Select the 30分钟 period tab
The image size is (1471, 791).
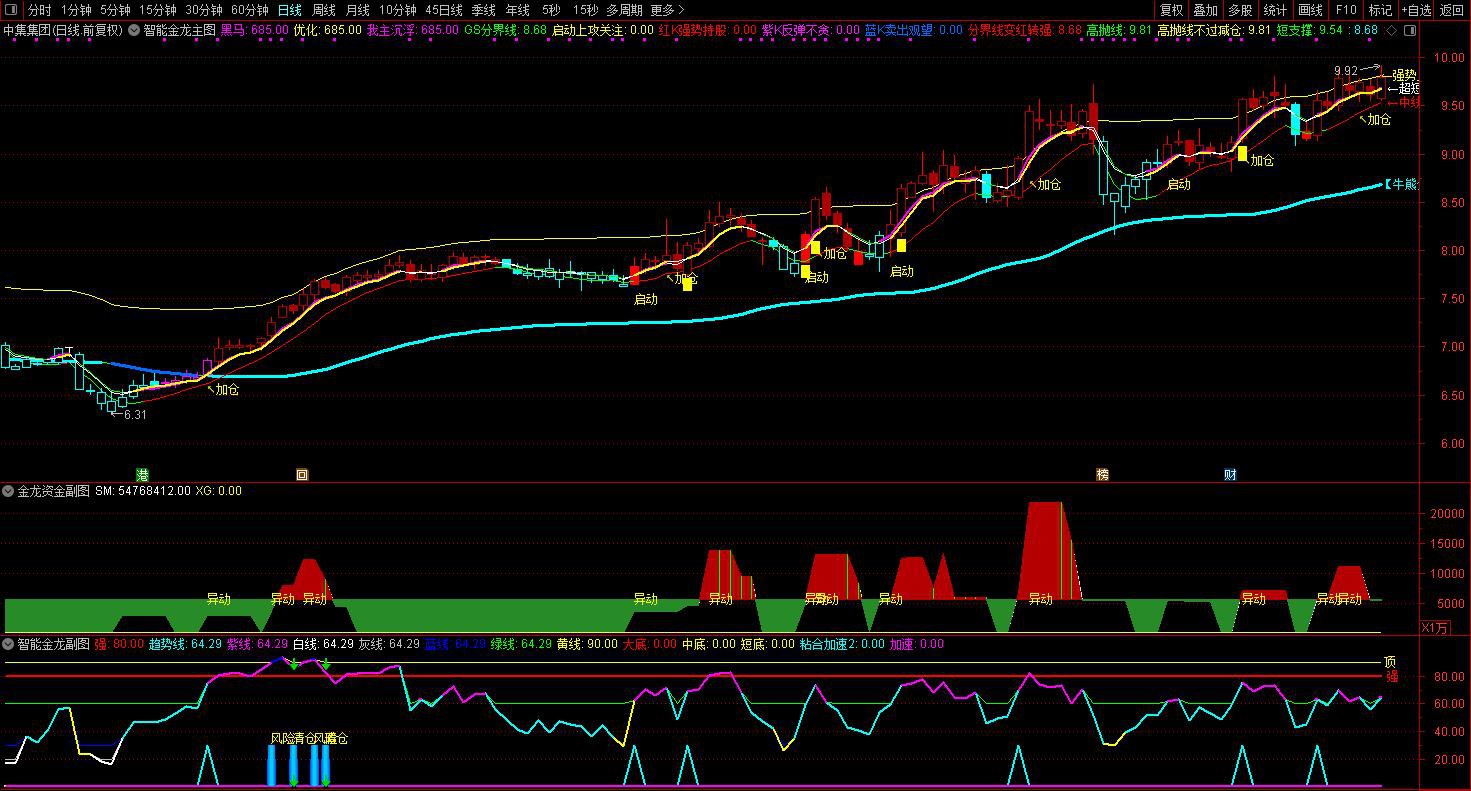[x=204, y=10]
